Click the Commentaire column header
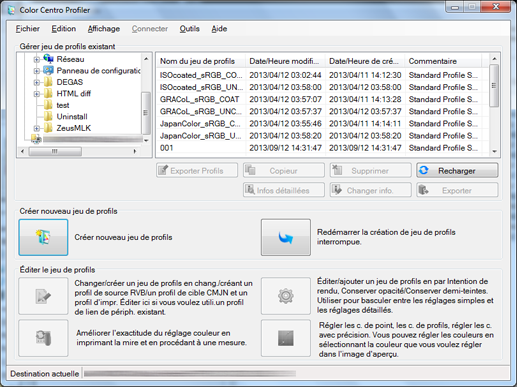 pos(443,61)
